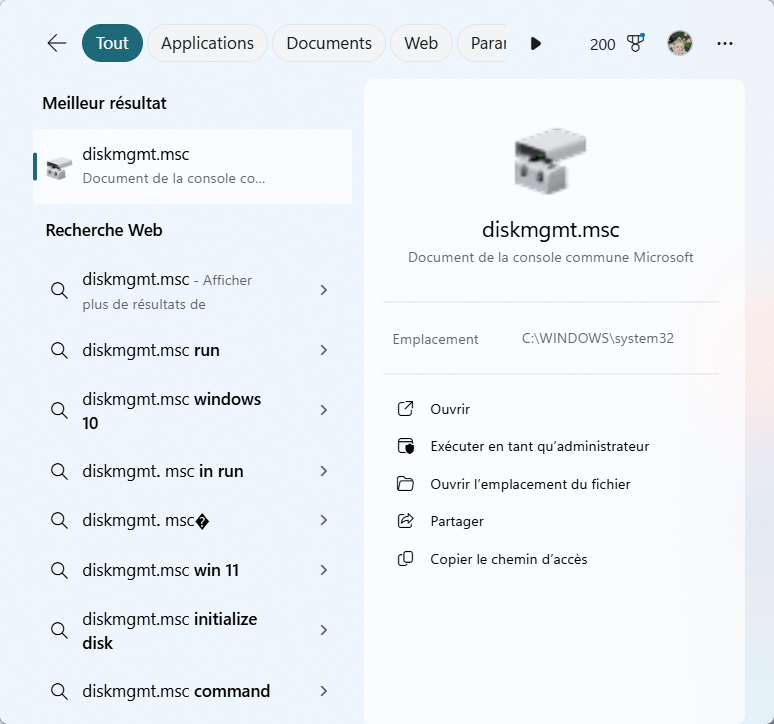The height and width of the screenshot is (724, 774).
Task: Select suggestion diskmgmt.msc command
Action: coord(193,691)
